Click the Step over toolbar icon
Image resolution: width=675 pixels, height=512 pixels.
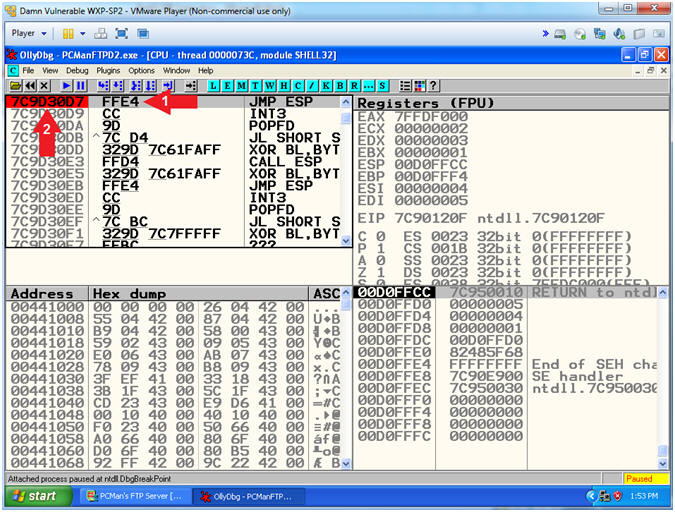tap(118, 86)
